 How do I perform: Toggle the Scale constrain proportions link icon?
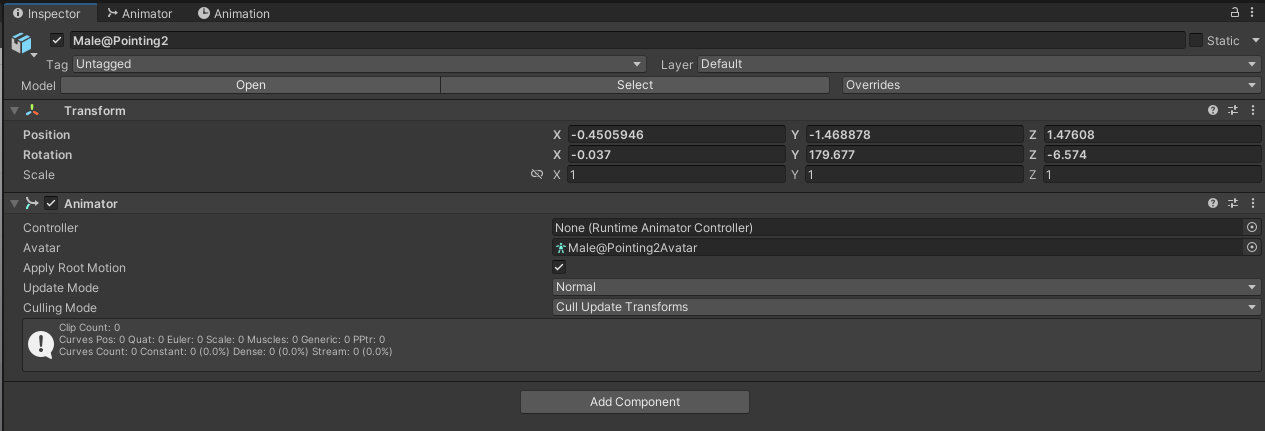coord(537,174)
